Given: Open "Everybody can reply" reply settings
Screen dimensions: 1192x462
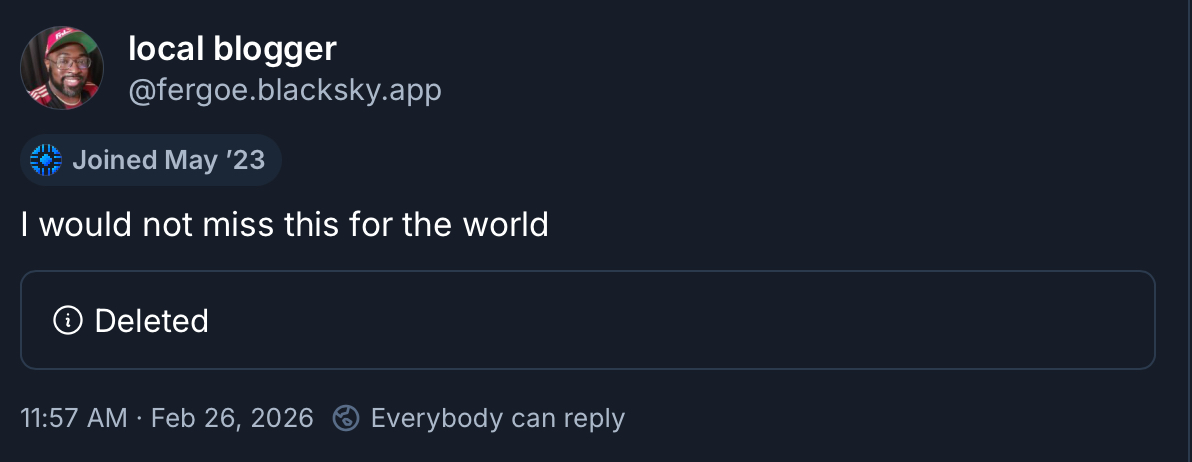Looking at the screenshot, I should [x=497, y=417].
